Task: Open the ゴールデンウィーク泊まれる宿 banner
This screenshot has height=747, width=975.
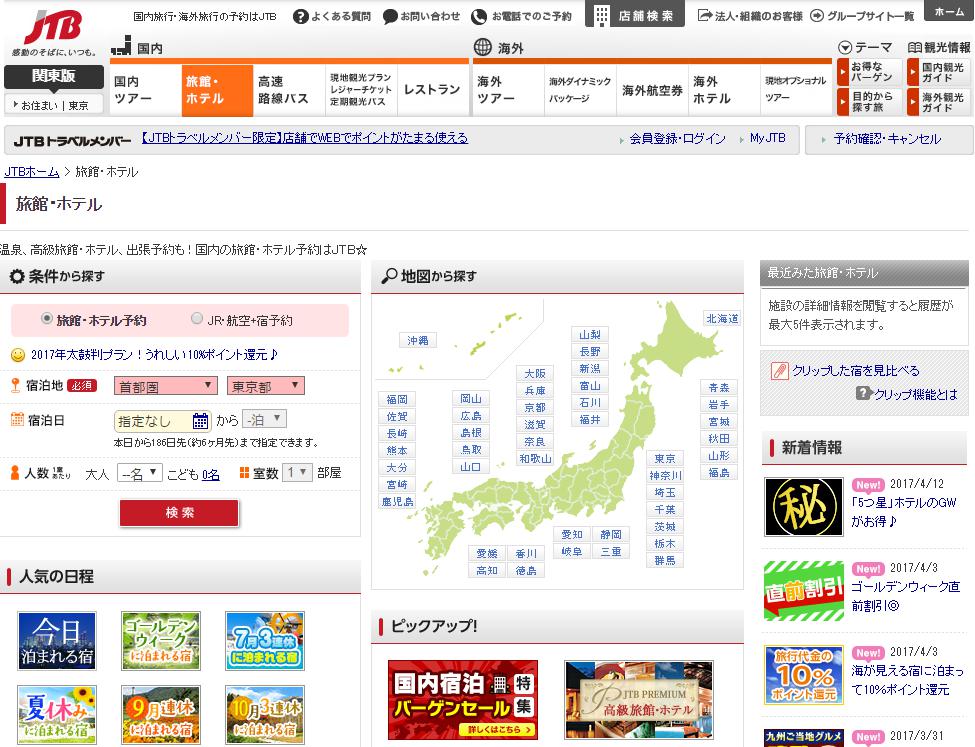Action: point(161,641)
